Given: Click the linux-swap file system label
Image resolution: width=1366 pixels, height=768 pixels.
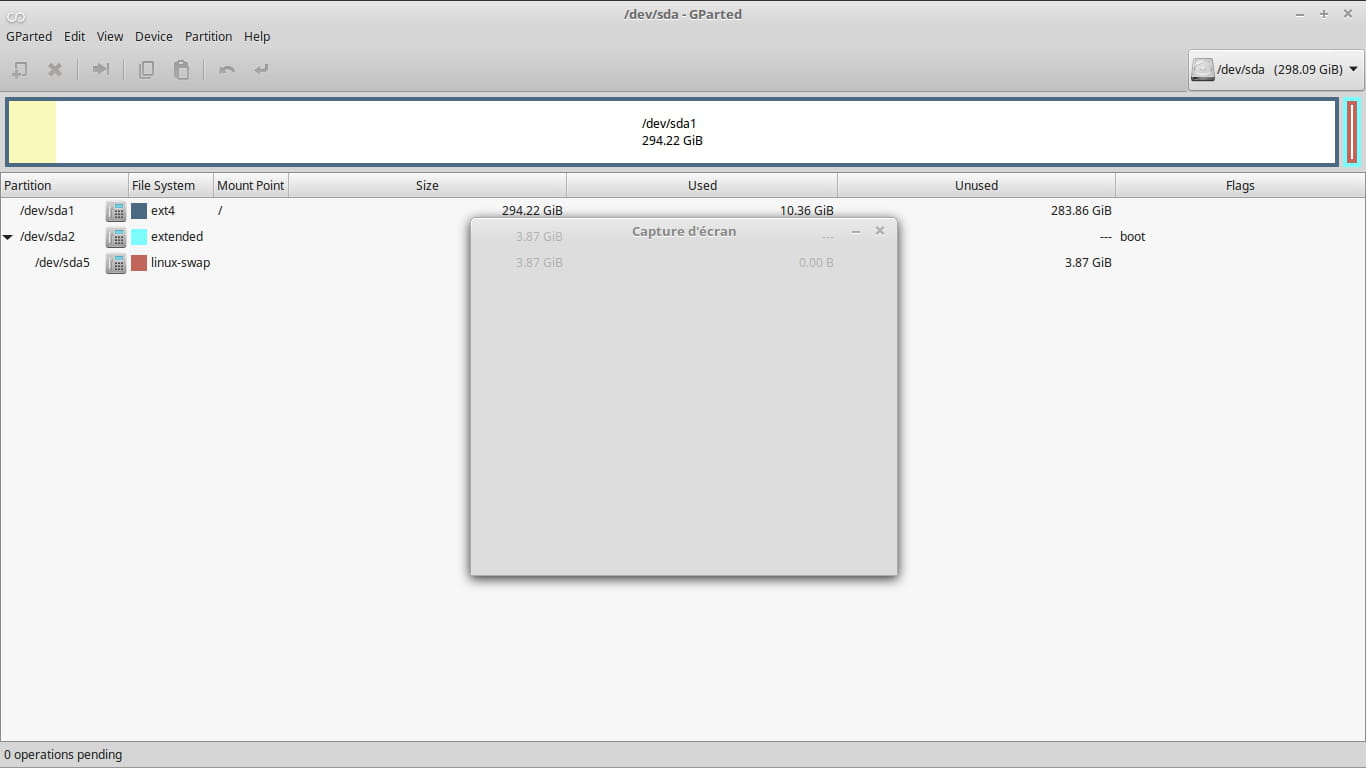Looking at the screenshot, I should 180,263.
